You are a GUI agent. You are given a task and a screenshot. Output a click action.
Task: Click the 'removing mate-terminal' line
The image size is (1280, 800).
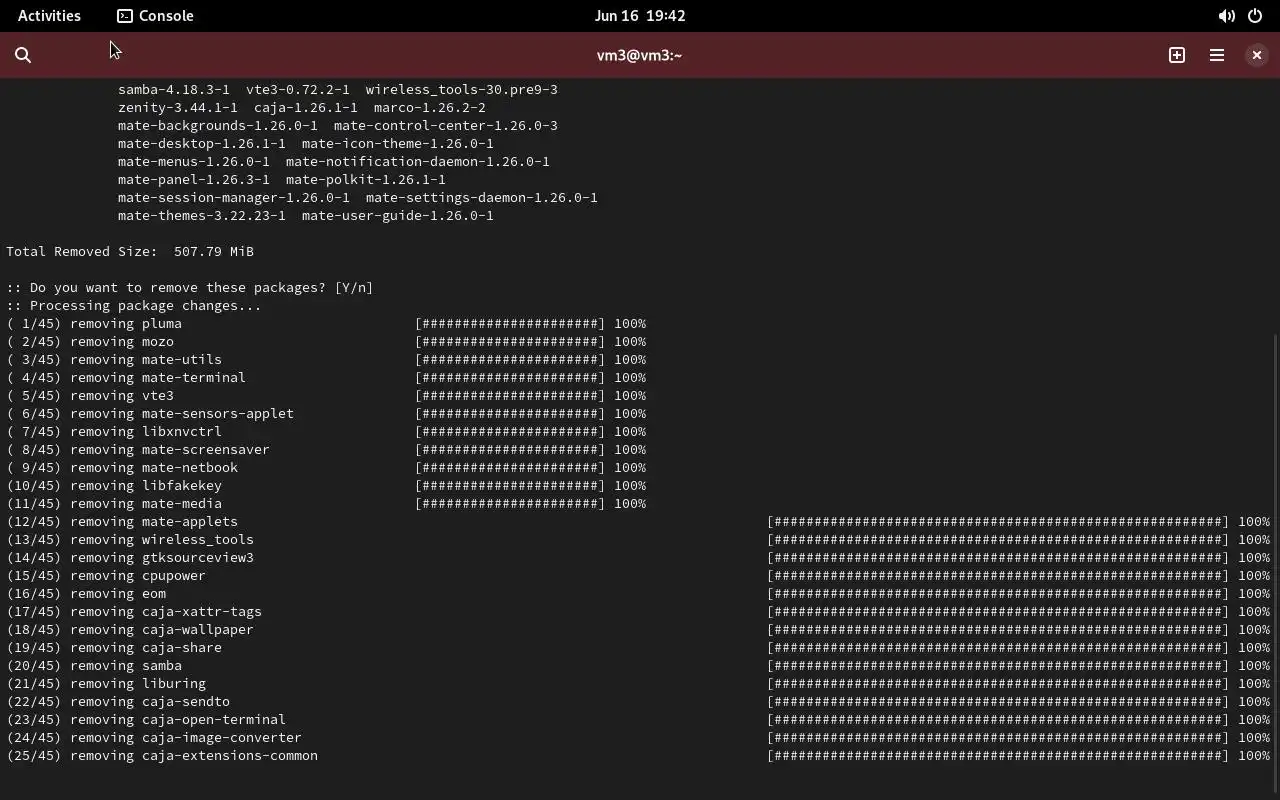coord(326,378)
